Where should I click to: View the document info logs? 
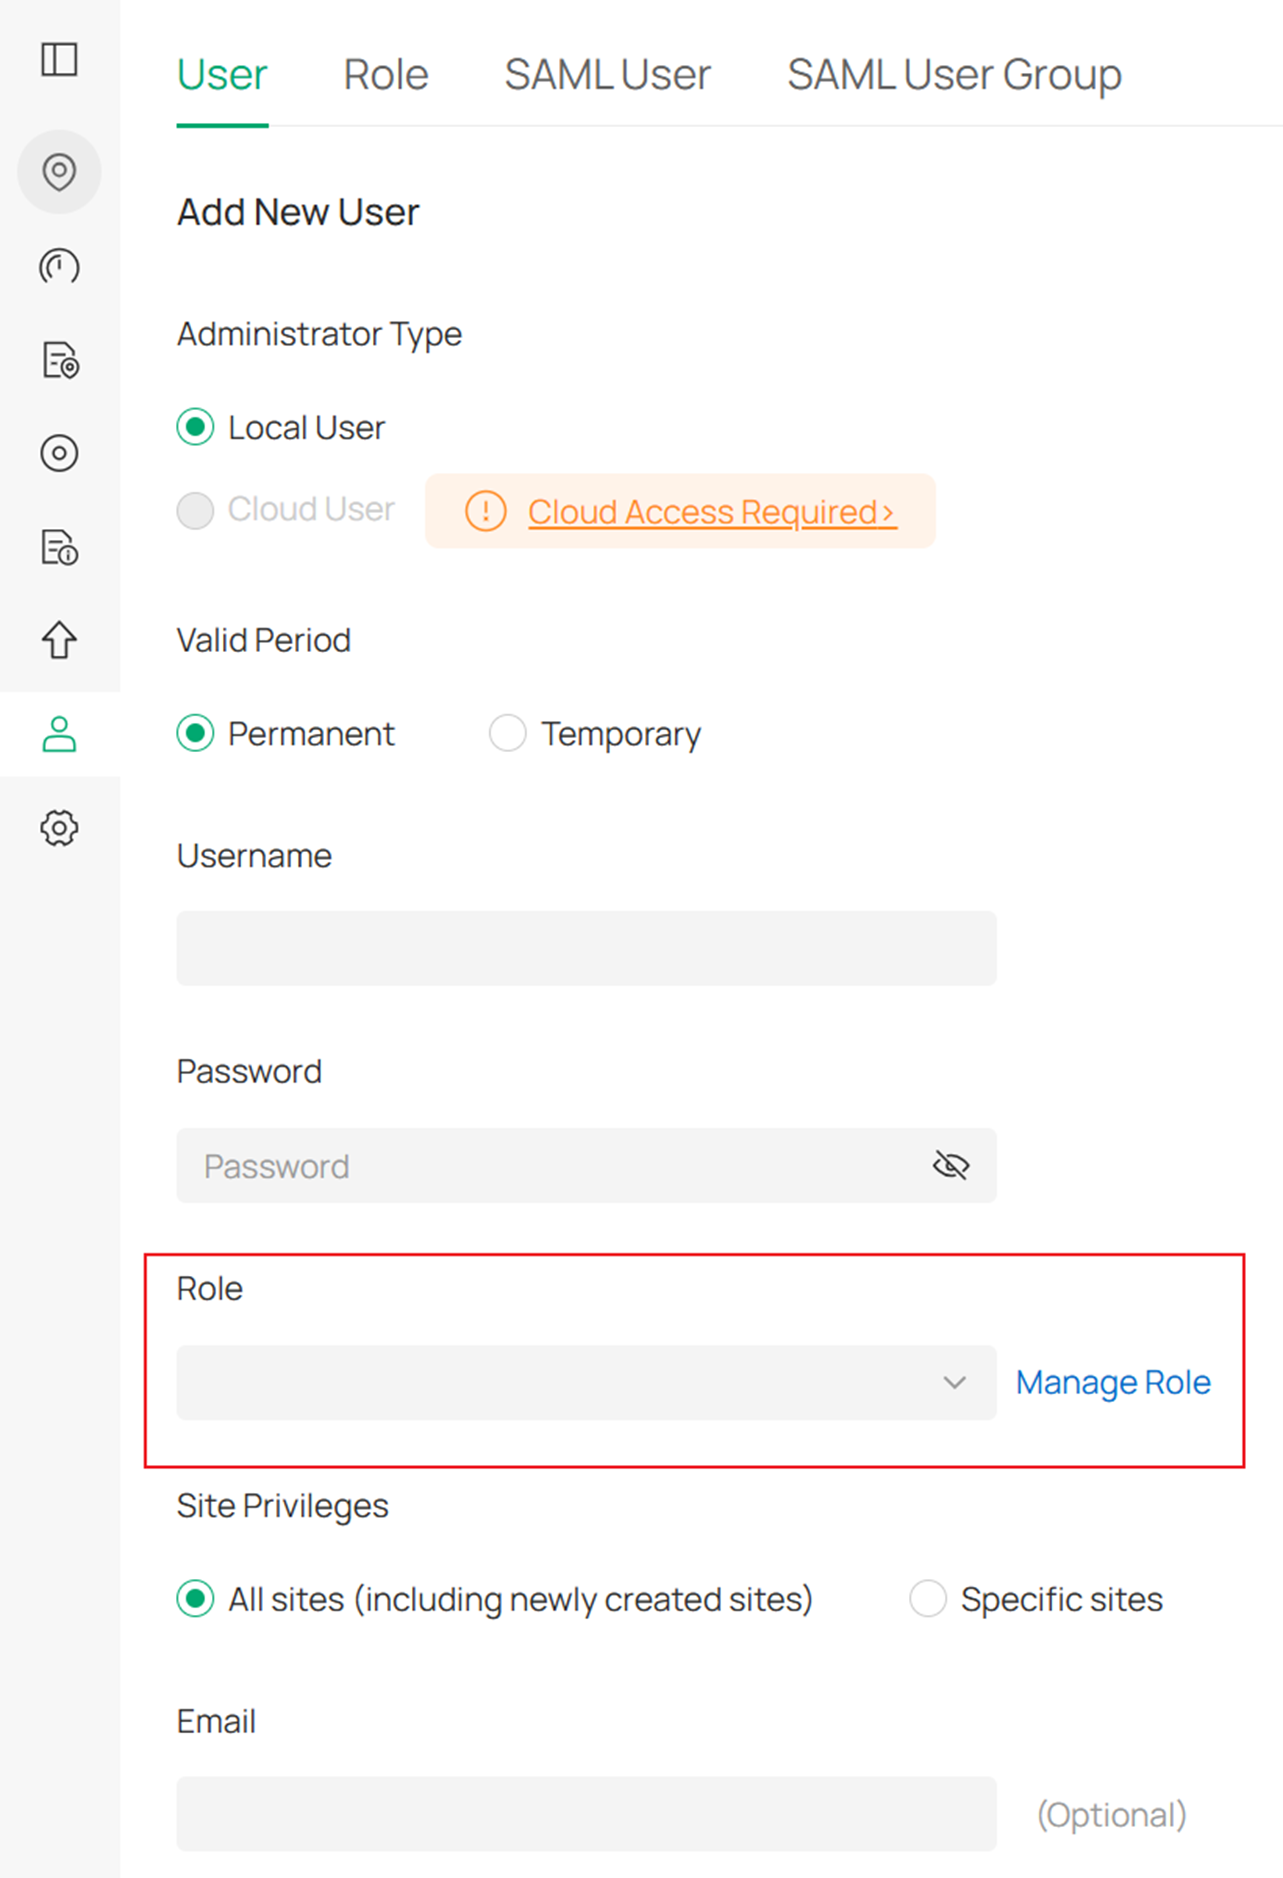click(x=59, y=549)
